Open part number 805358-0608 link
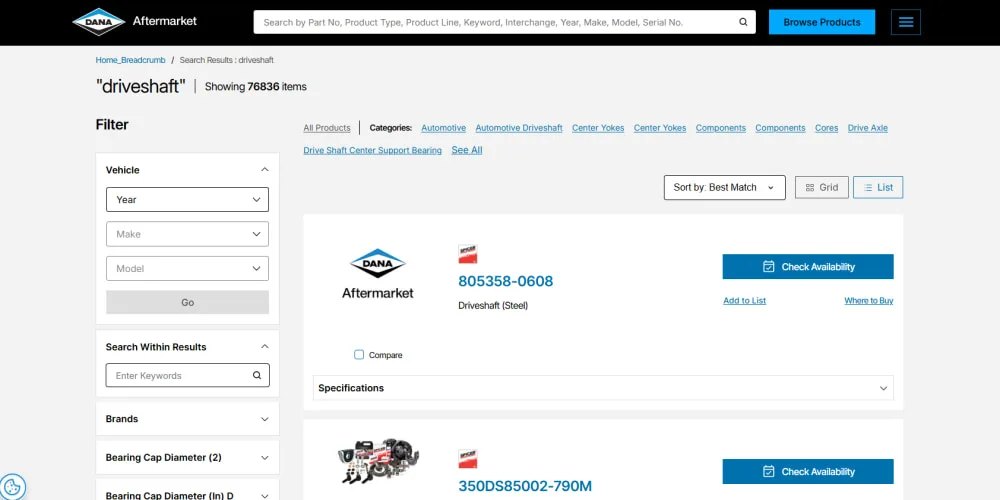This screenshot has width=1000, height=500. click(x=506, y=281)
